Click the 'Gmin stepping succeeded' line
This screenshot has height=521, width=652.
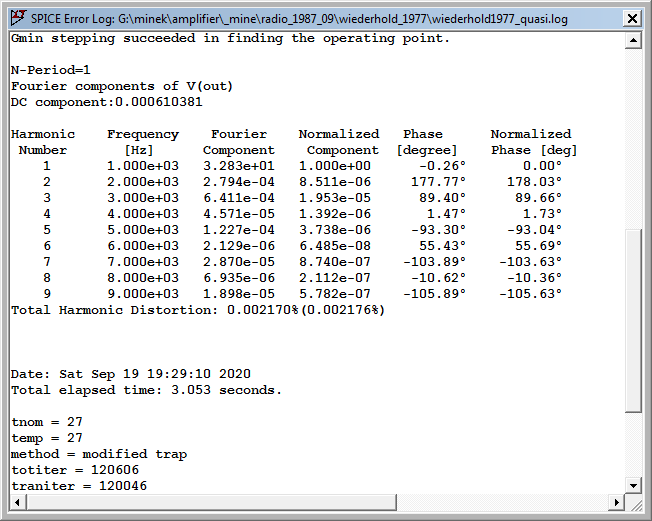[x=230, y=38]
